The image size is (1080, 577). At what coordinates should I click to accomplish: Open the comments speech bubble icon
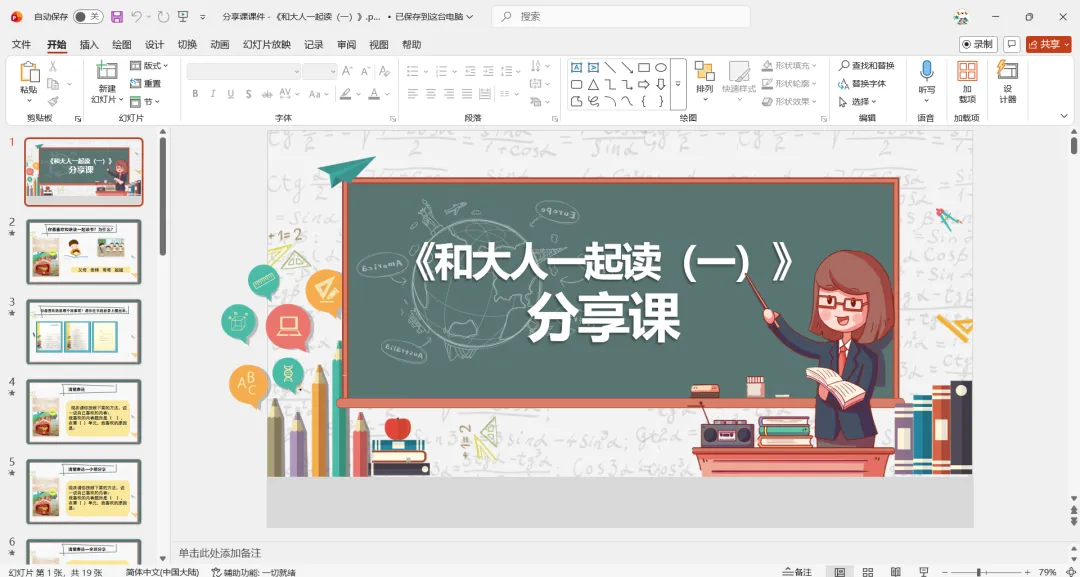pyautogui.click(x=1012, y=45)
